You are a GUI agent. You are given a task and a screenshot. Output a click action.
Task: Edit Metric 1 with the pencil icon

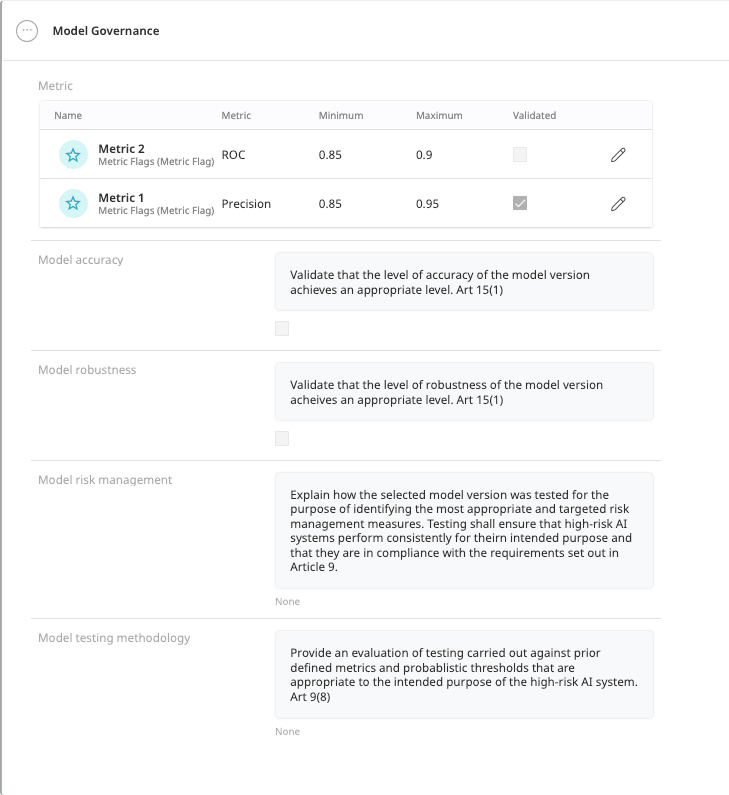pyautogui.click(x=618, y=203)
